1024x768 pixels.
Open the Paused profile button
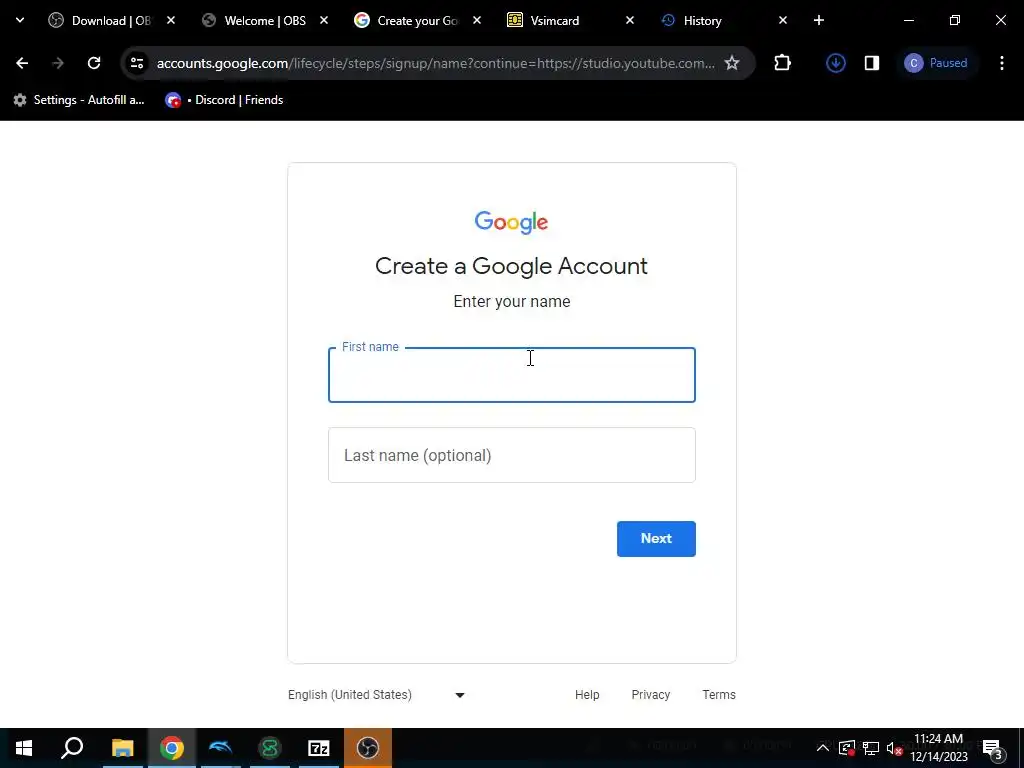point(936,63)
